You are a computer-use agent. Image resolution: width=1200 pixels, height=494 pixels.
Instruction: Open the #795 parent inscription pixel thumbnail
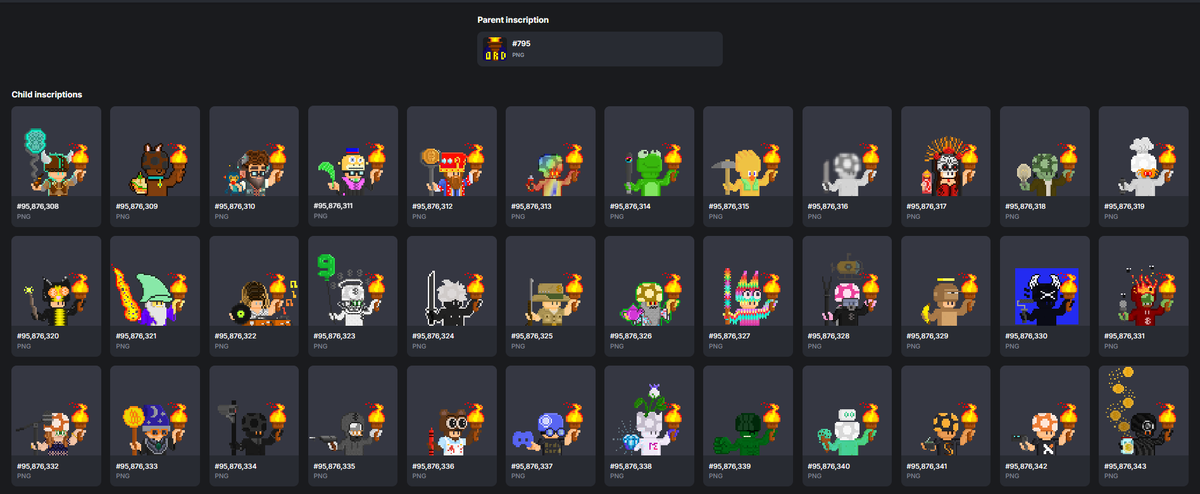click(x=495, y=49)
